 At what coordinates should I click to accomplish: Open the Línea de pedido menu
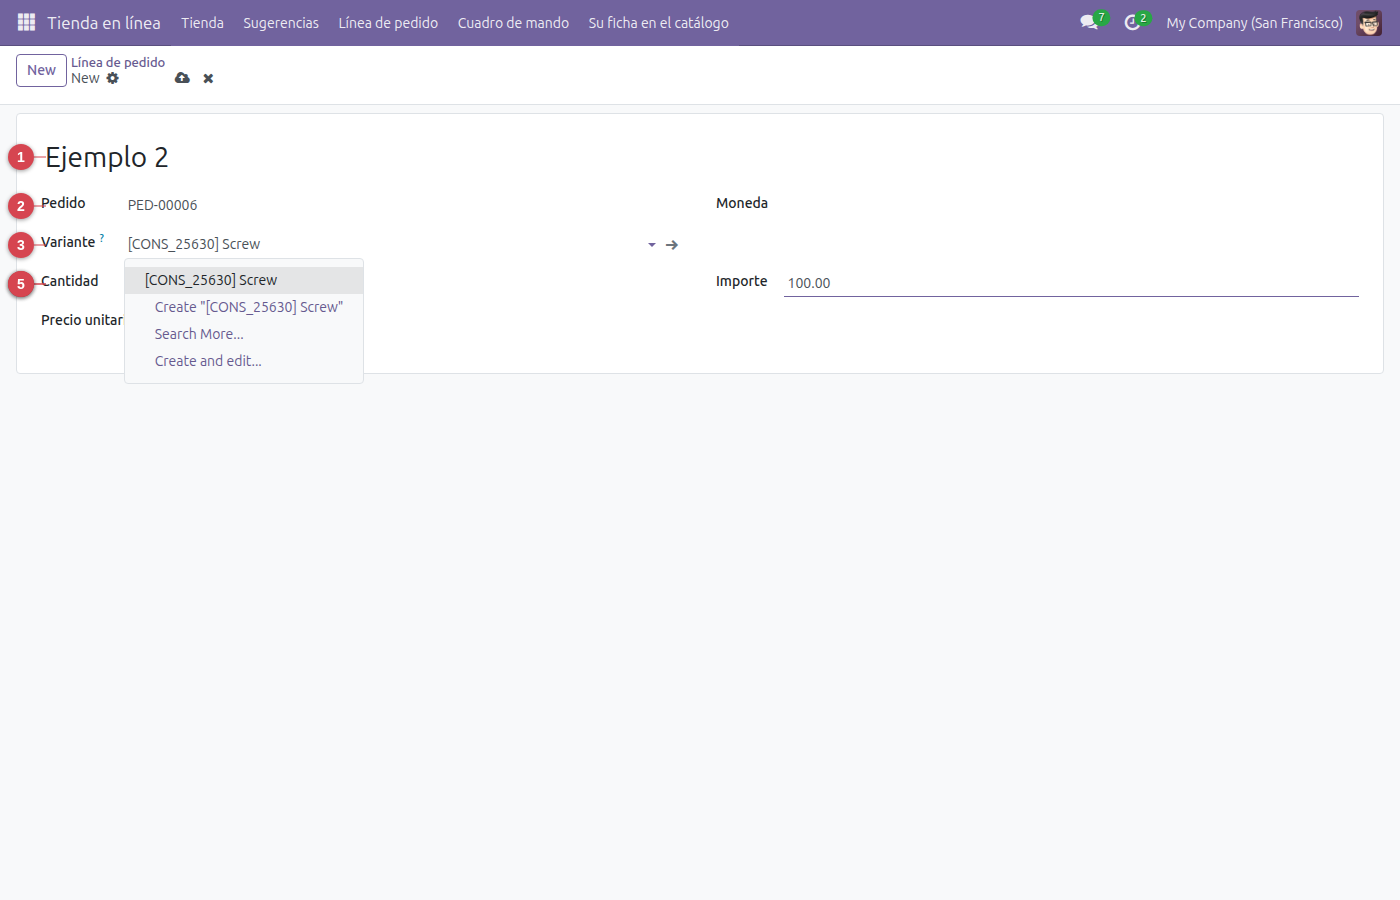point(388,22)
